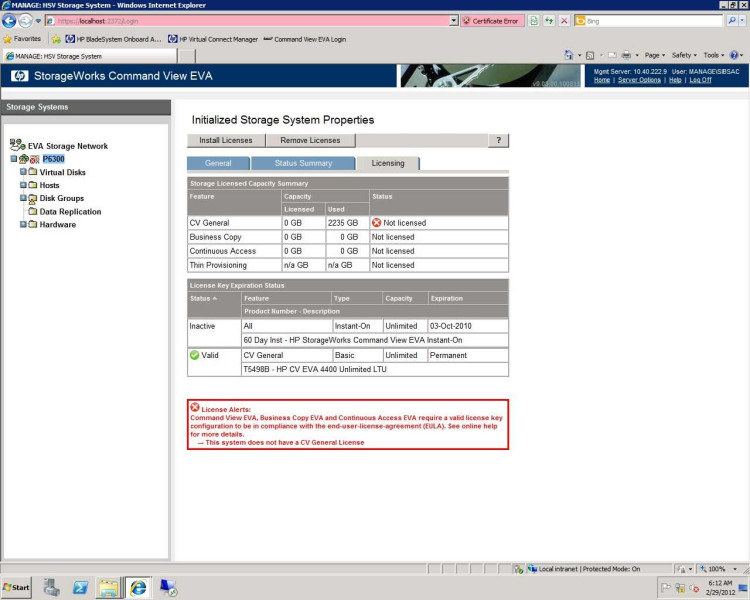This screenshot has height=600, width=750.
Task: Click the Certificate Error warning
Action: [x=492, y=21]
